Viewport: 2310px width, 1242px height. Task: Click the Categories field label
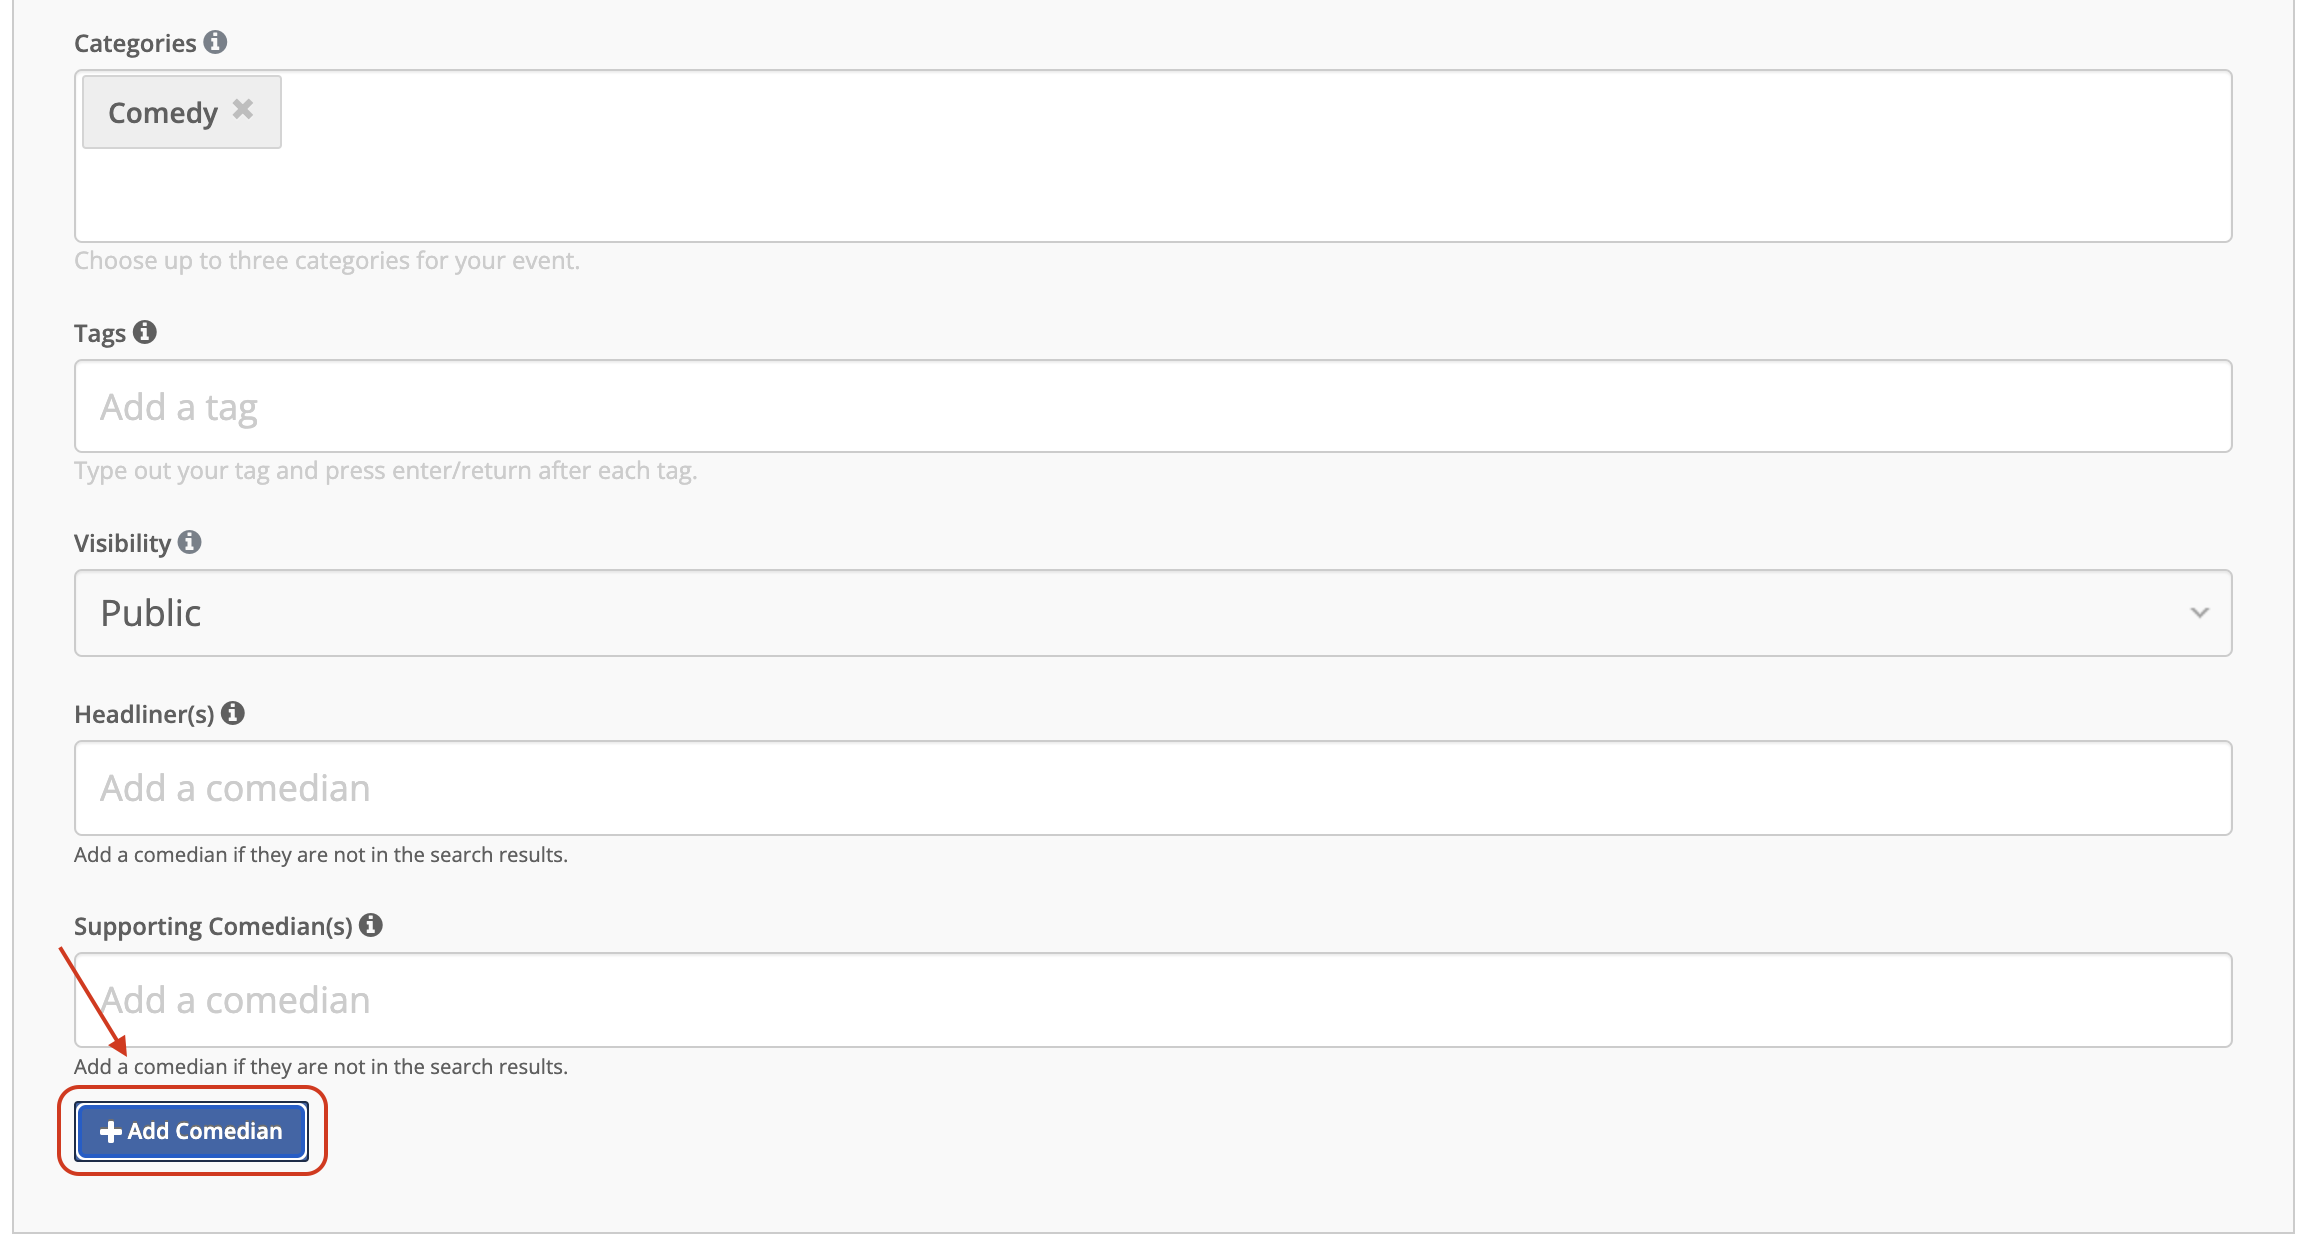pyautogui.click(x=135, y=43)
